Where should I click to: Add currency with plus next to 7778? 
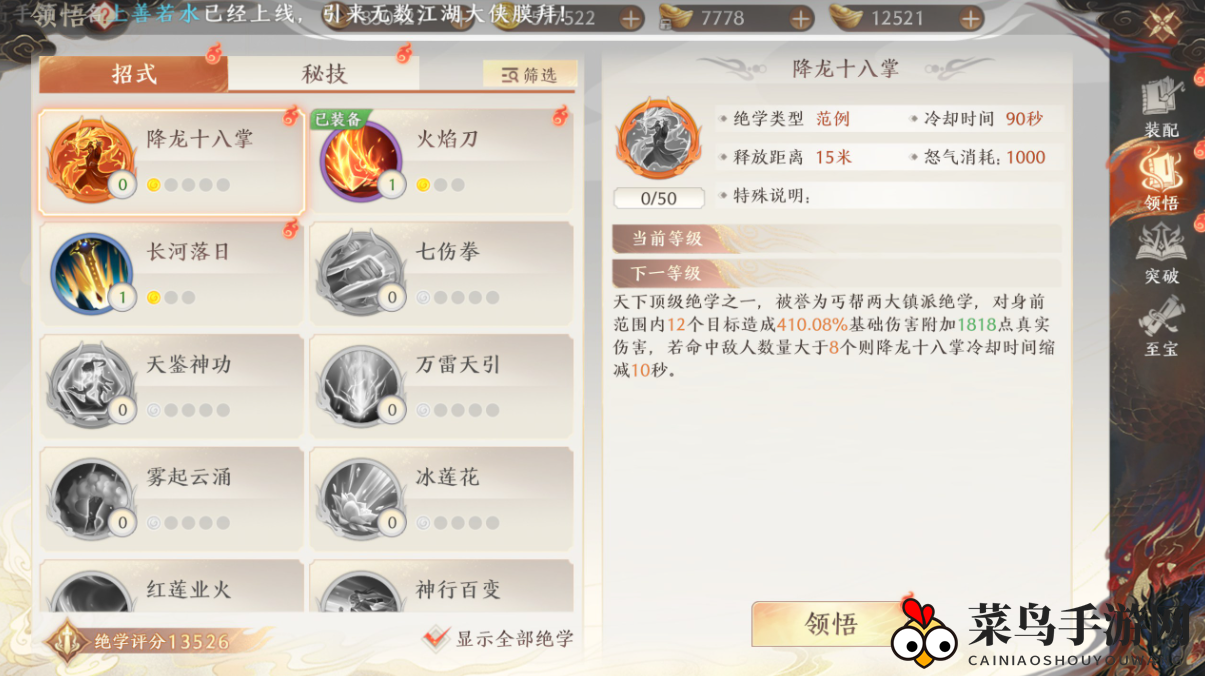pos(801,18)
